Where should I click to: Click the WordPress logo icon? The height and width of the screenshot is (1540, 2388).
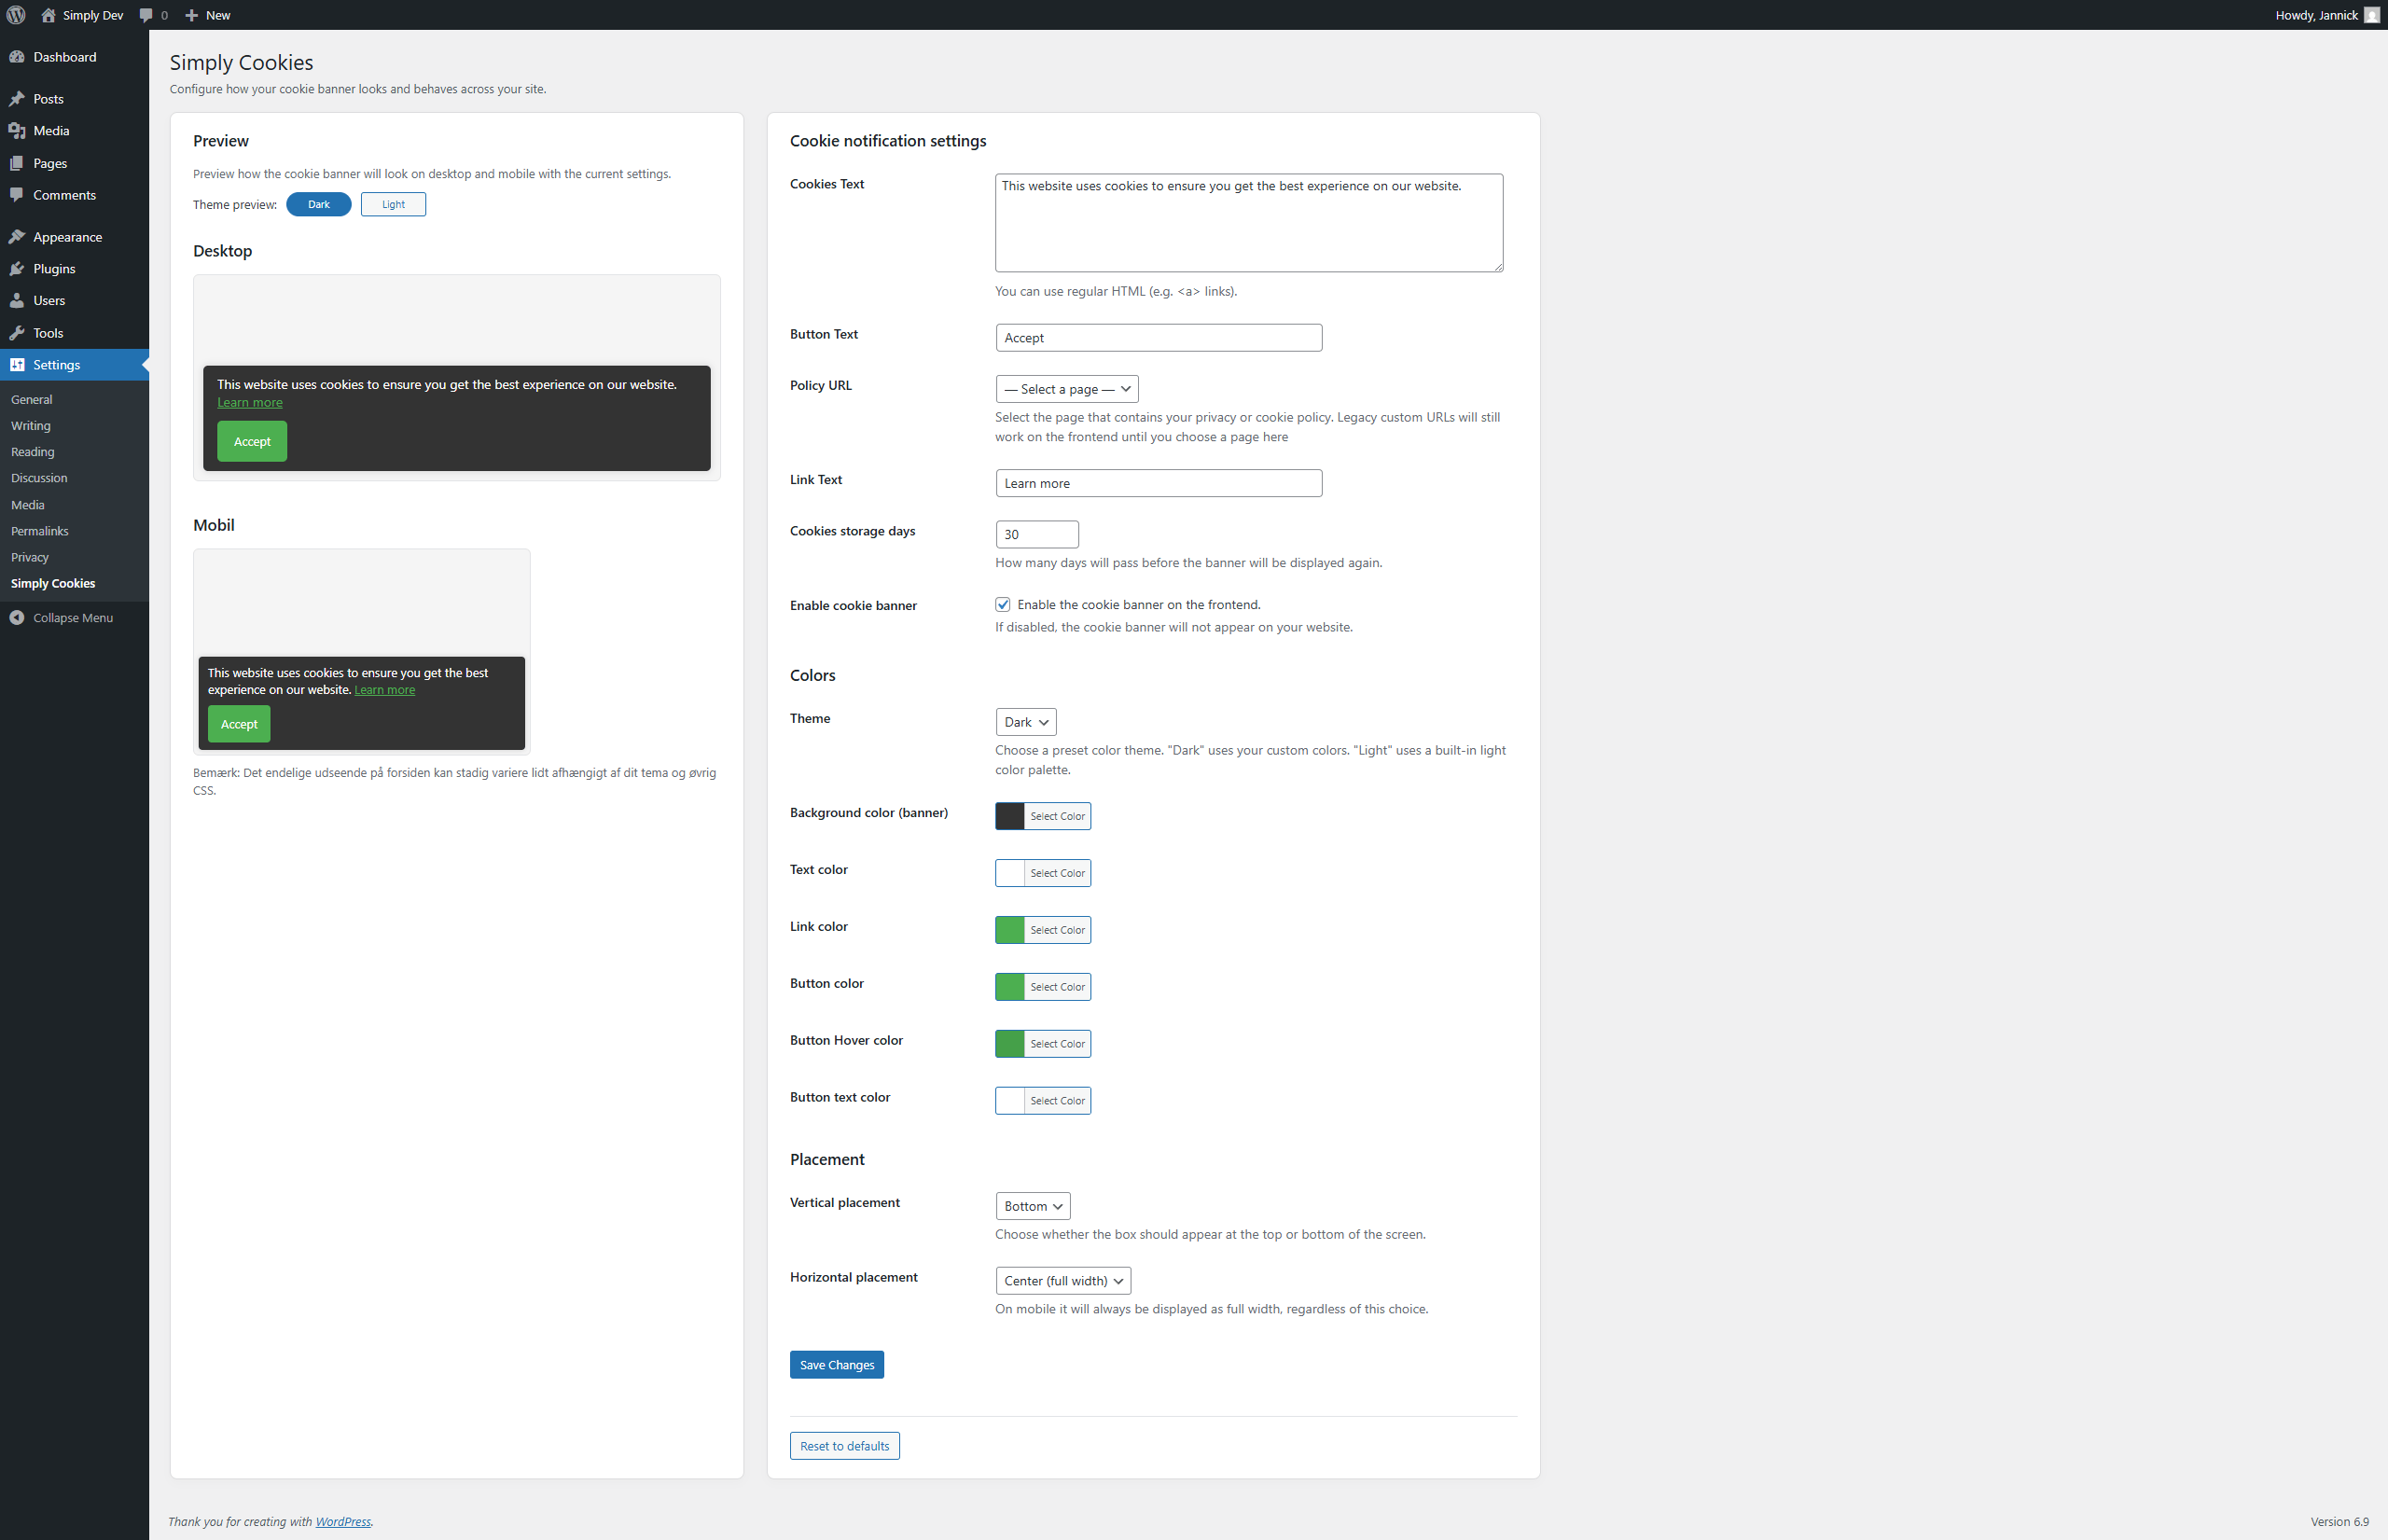[x=16, y=15]
